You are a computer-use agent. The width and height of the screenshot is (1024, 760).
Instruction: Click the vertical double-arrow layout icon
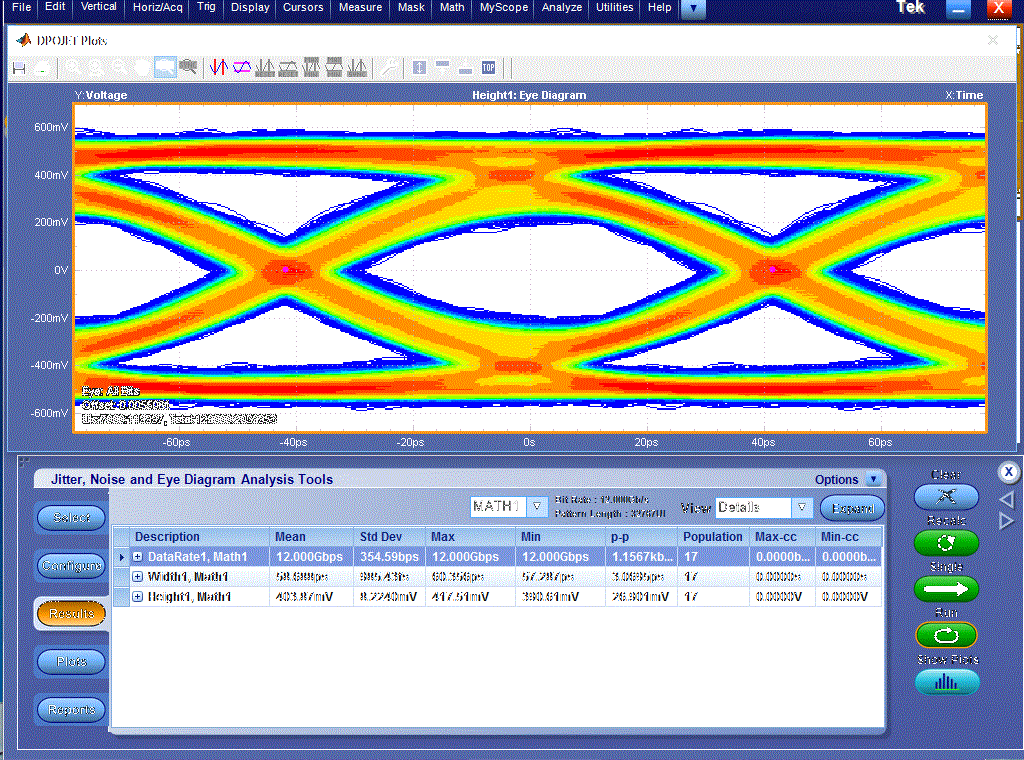419,67
